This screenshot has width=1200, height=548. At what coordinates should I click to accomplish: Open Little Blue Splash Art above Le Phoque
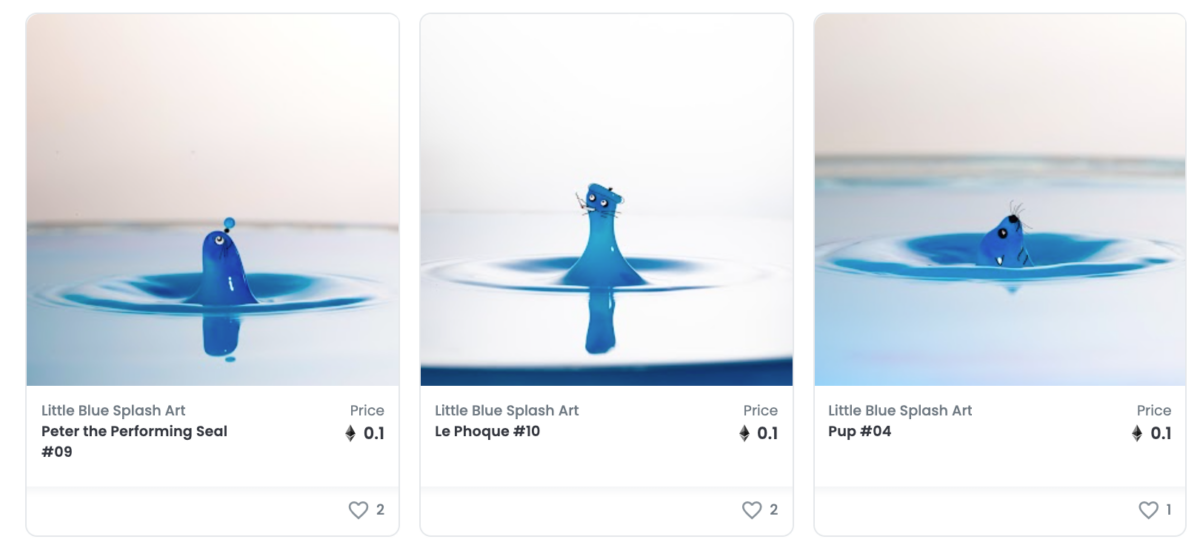point(507,410)
